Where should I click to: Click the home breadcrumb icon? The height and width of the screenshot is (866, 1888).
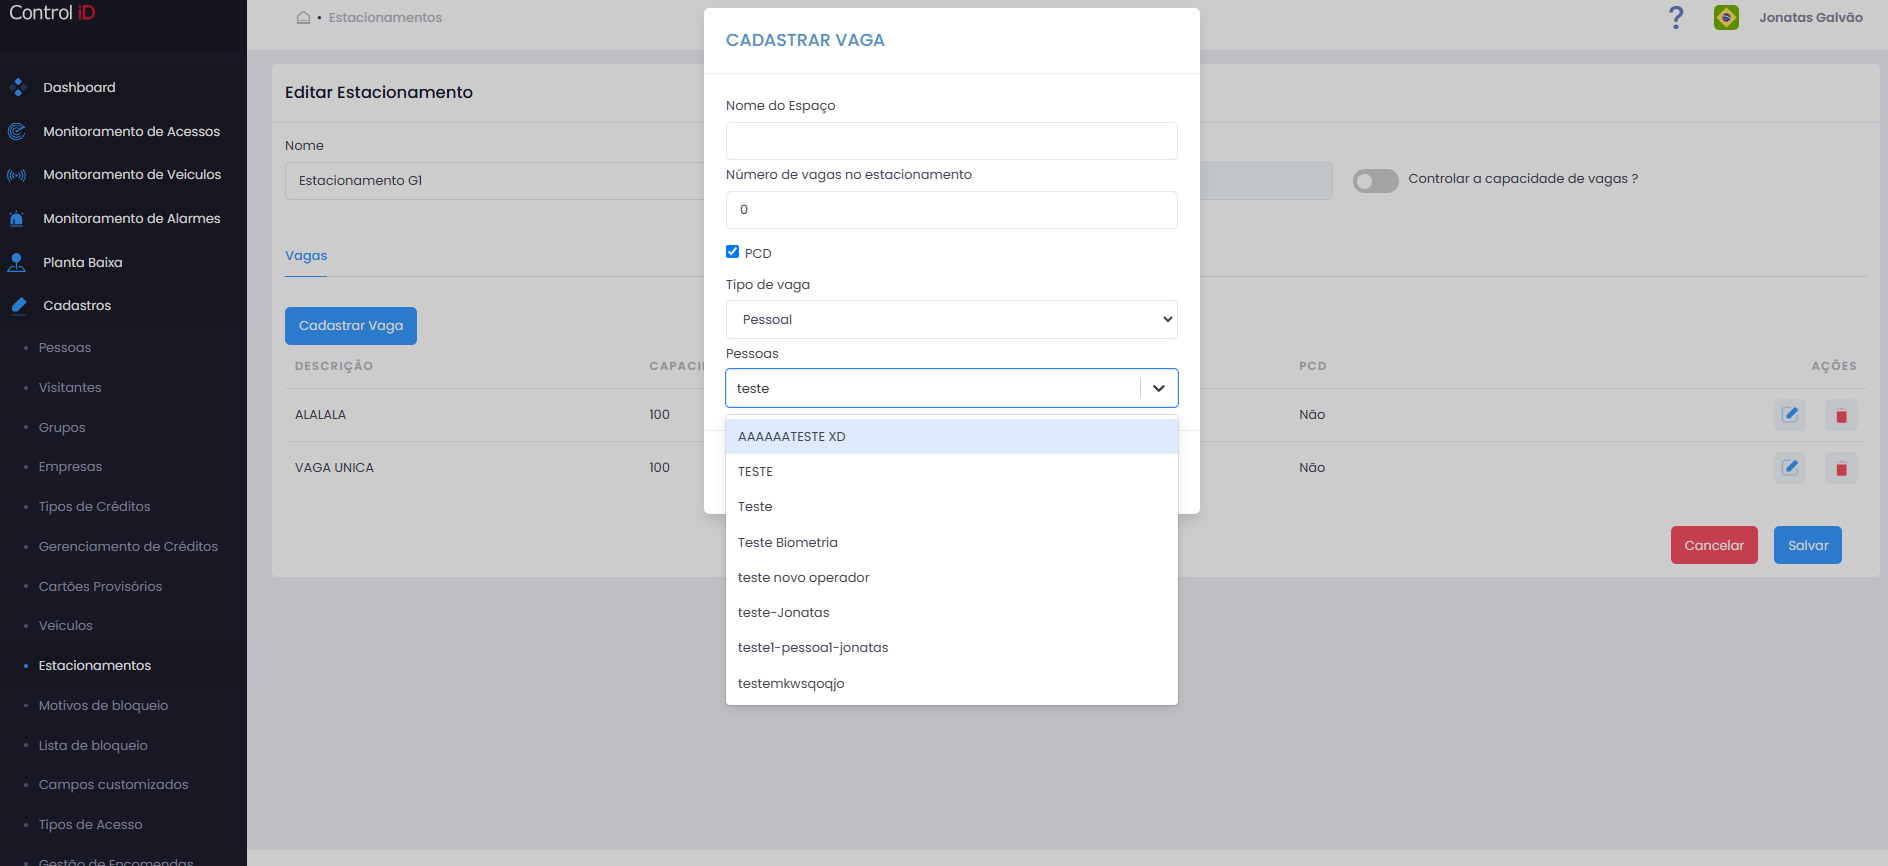coord(303,17)
